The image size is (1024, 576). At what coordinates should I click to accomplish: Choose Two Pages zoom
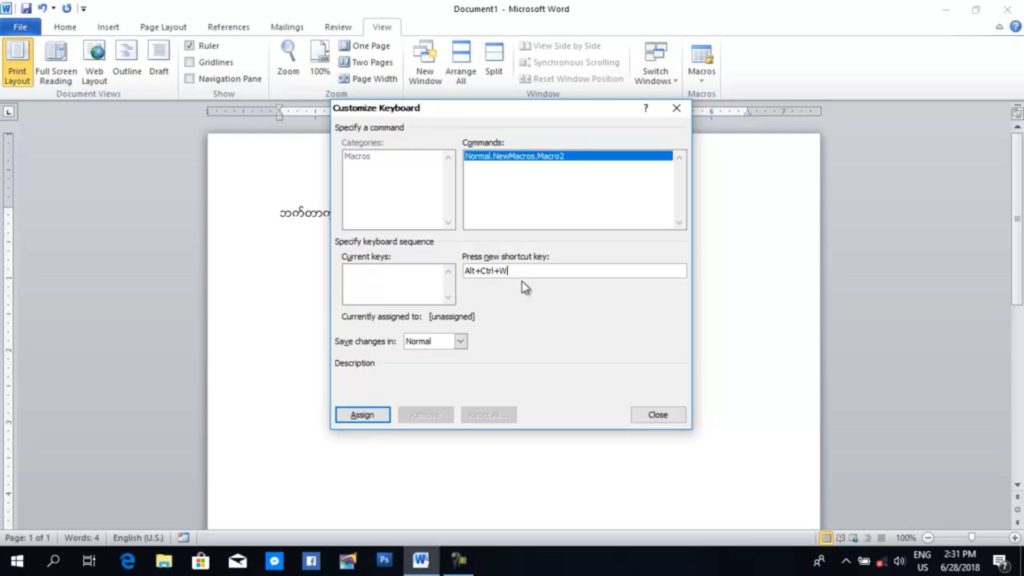click(366, 62)
